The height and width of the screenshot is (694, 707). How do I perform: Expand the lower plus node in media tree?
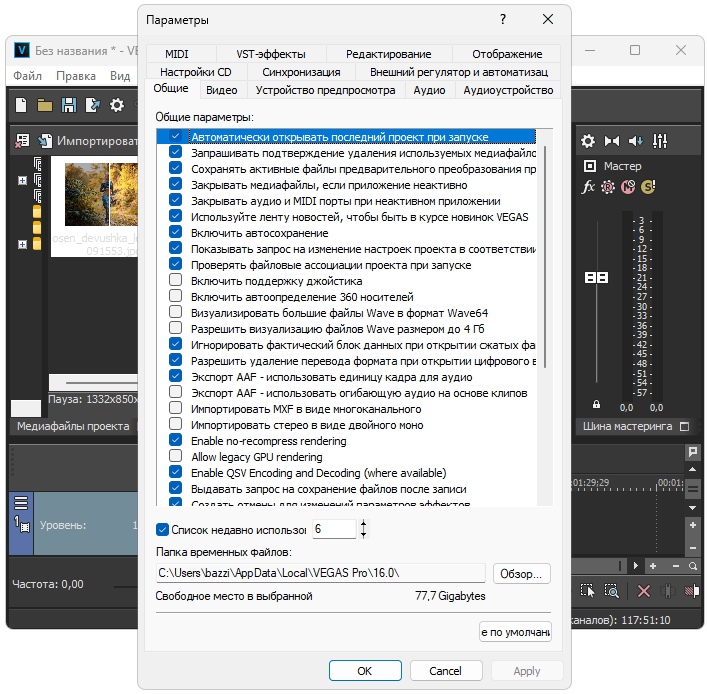click(x=22, y=244)
